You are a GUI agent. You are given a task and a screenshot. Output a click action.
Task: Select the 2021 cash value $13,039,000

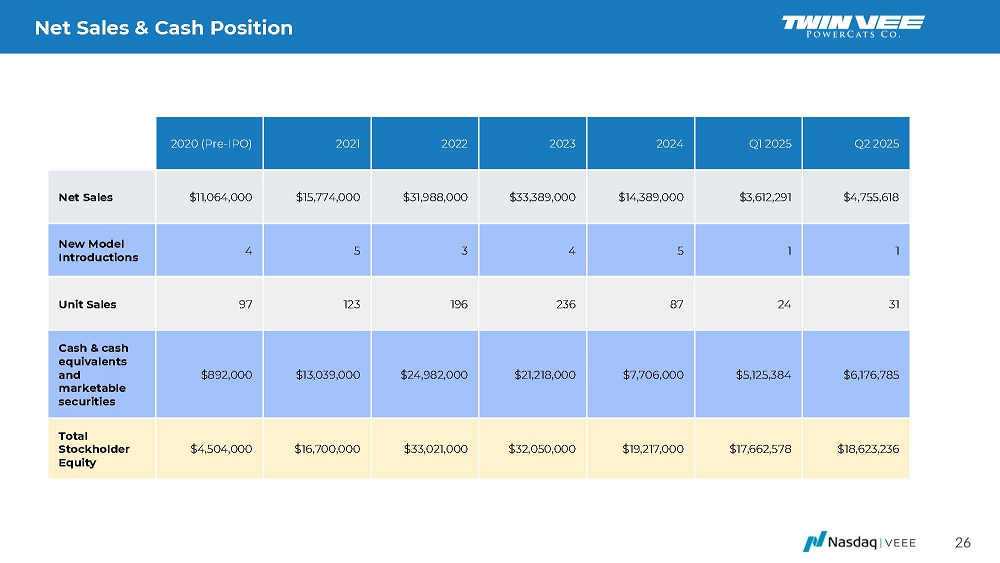coord(327,374)
